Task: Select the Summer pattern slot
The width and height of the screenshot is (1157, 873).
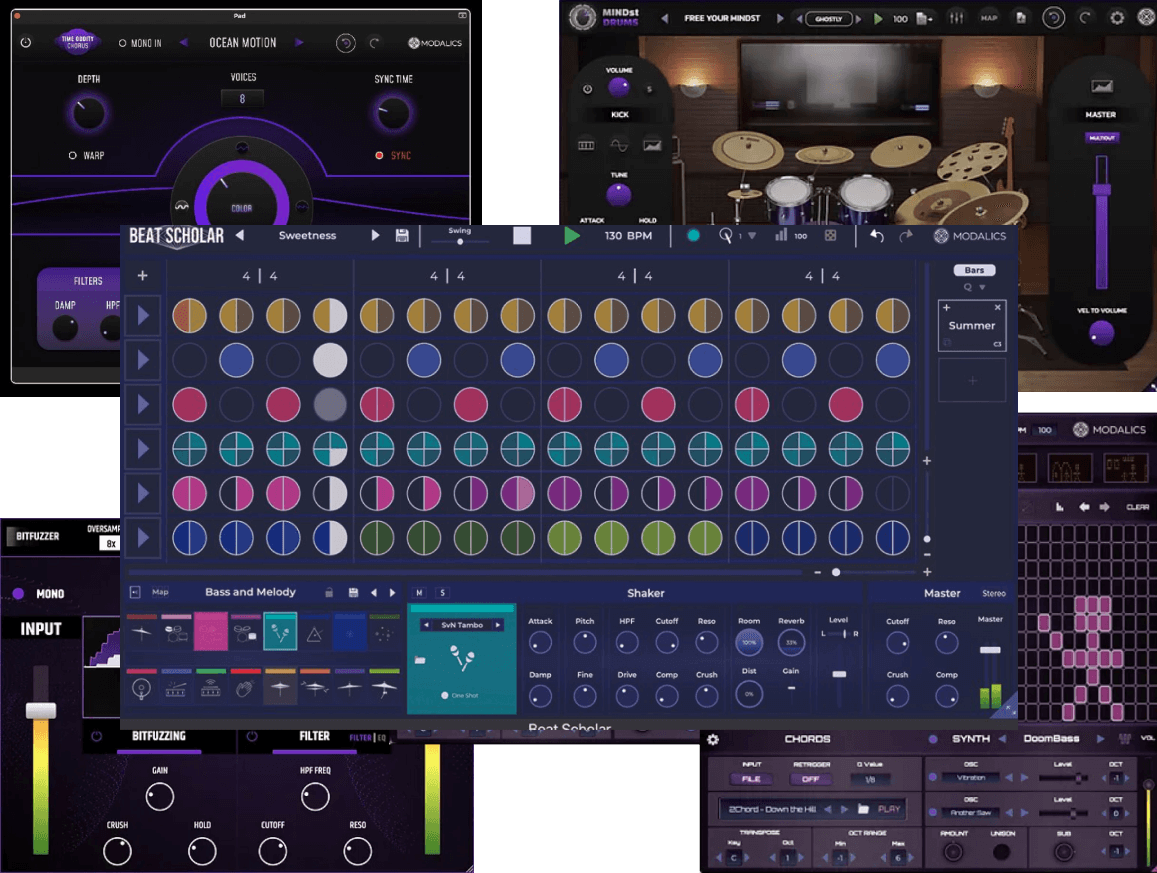Action: [x=972, y=325]
